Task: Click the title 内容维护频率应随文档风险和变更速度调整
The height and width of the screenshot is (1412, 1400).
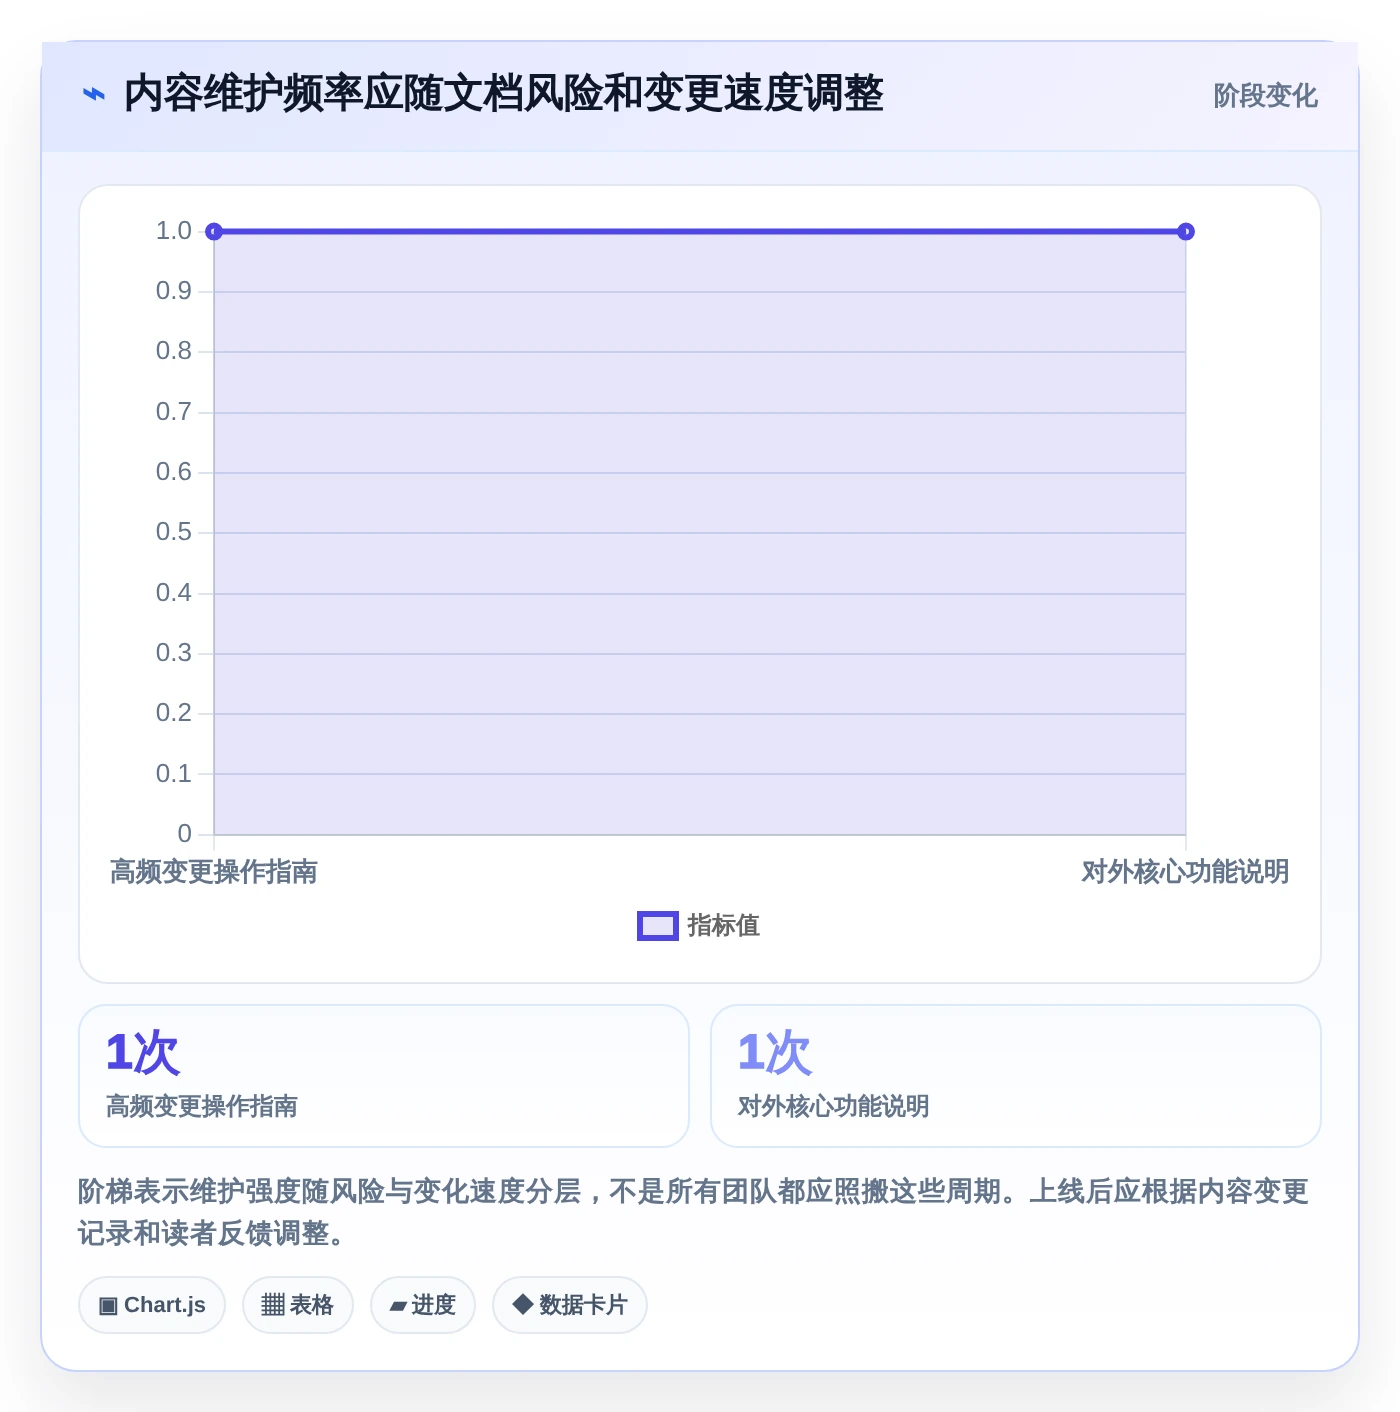Action: [x=503, y=94]
